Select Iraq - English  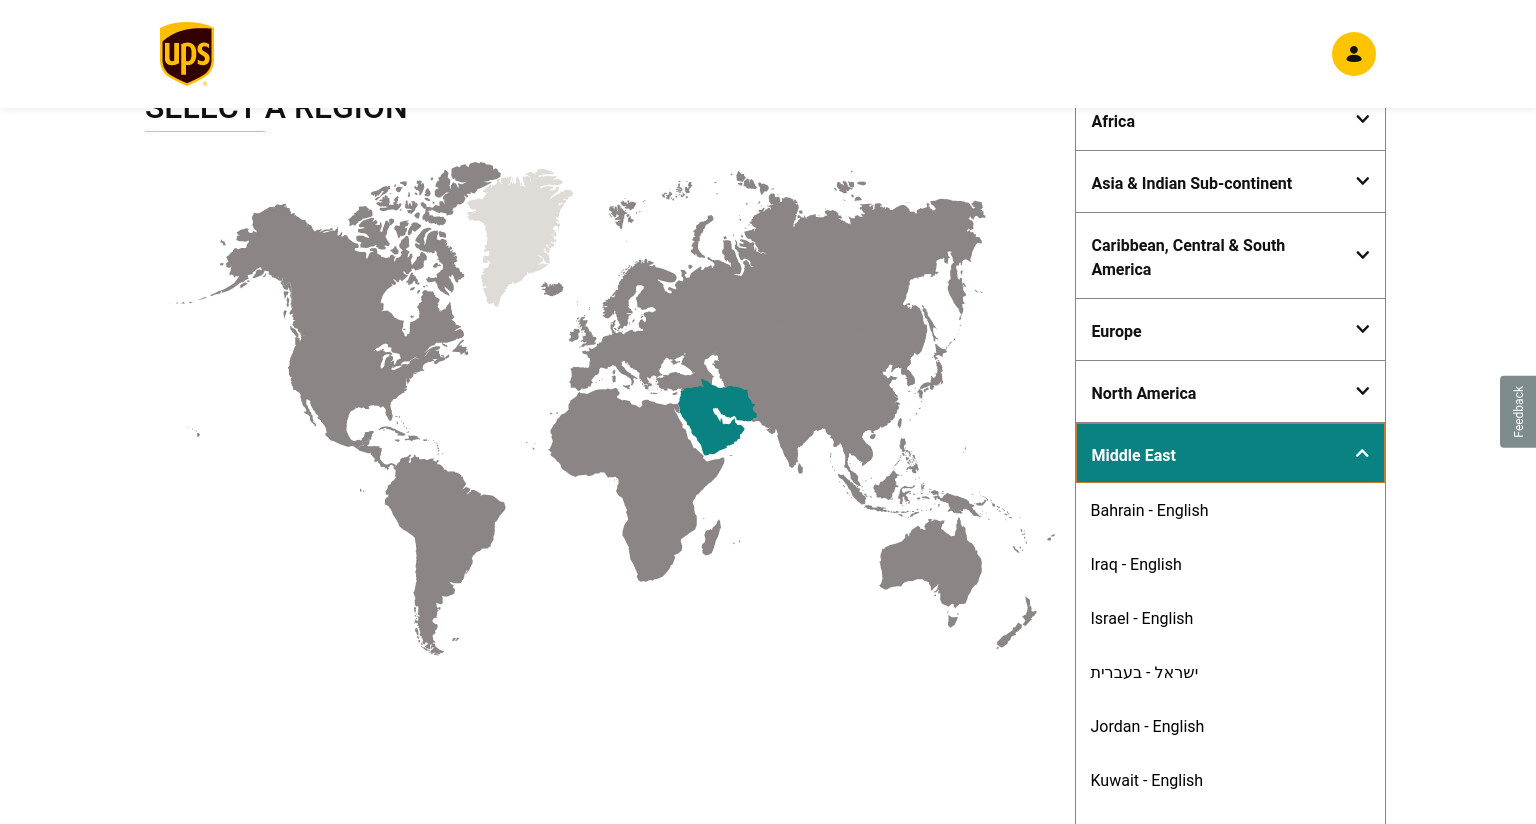pyautogui.click(x=1136, y=564)
